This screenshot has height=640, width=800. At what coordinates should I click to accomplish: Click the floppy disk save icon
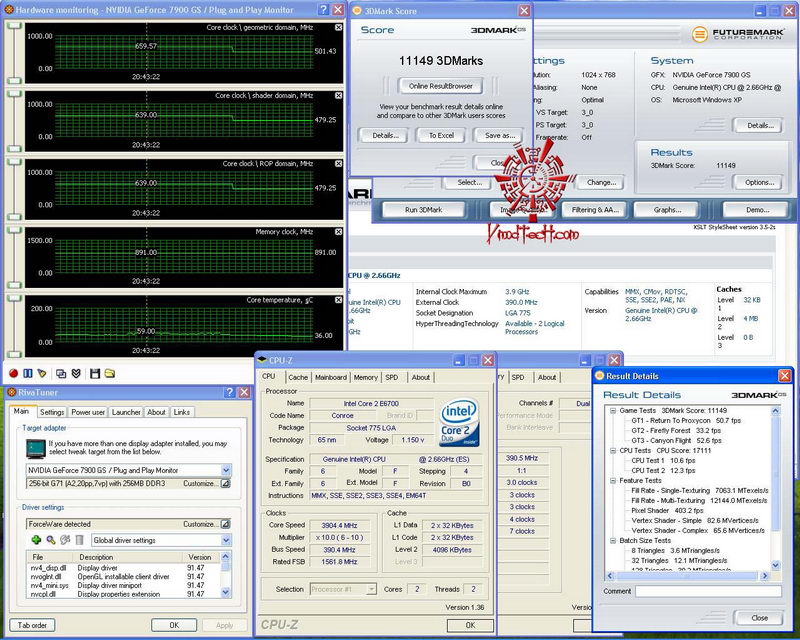point(95,374)
